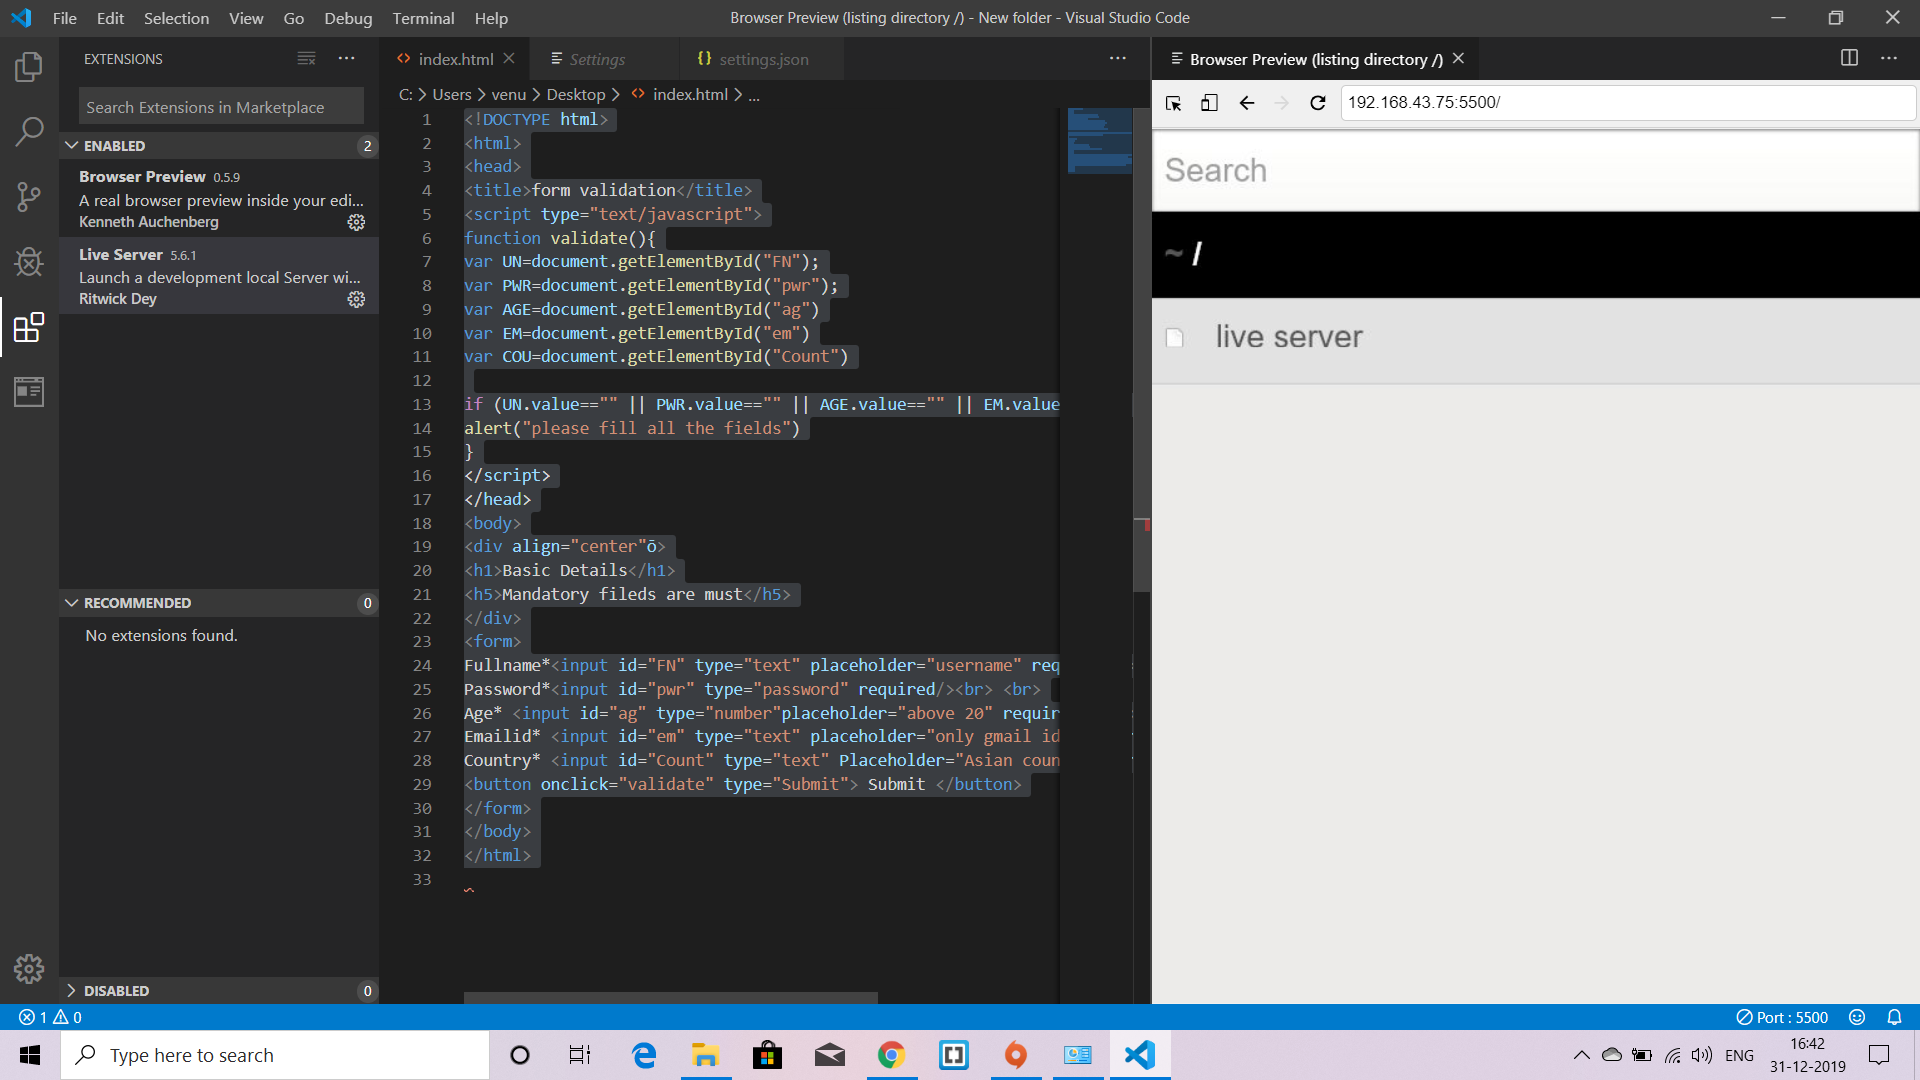Open the live server directory link

pyautogui.click(x=1288, y=336)
